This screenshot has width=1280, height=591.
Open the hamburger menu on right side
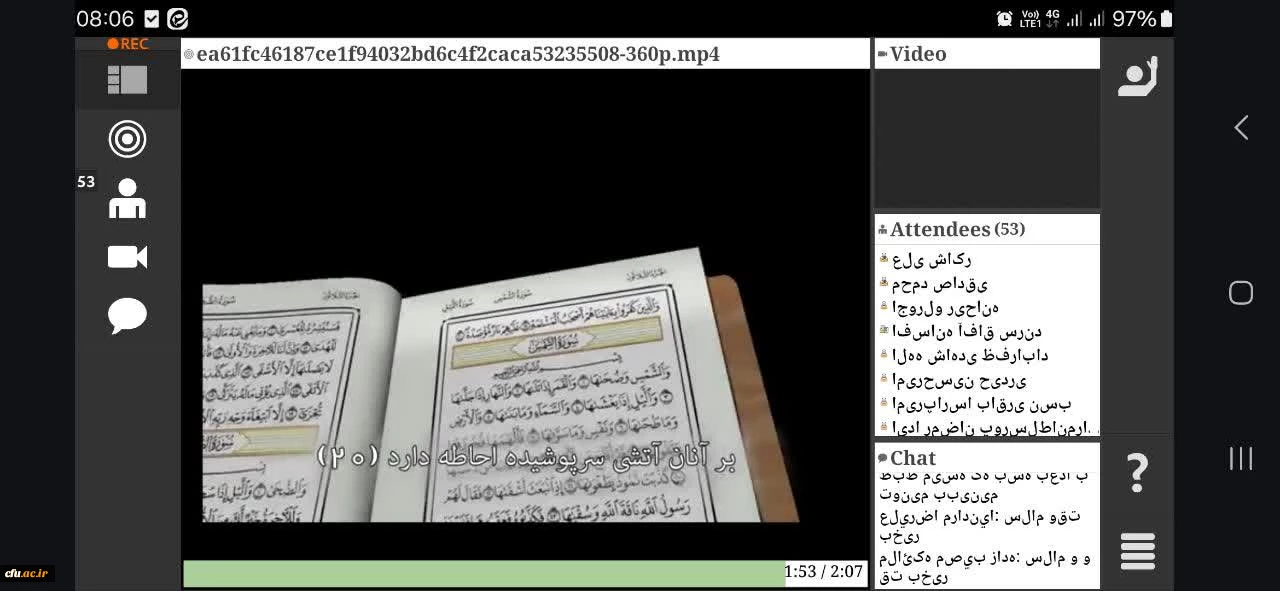pos(1137,551)
